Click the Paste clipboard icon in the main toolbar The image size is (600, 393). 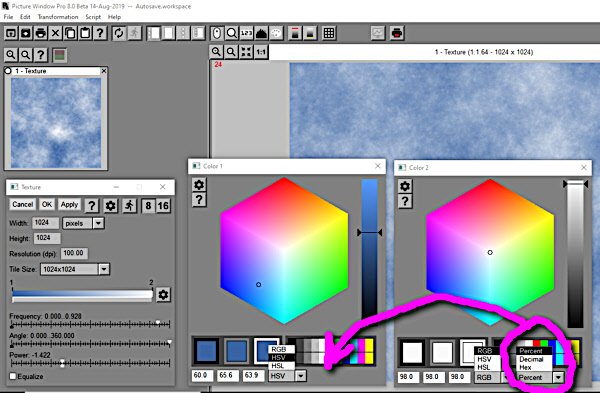85,33
